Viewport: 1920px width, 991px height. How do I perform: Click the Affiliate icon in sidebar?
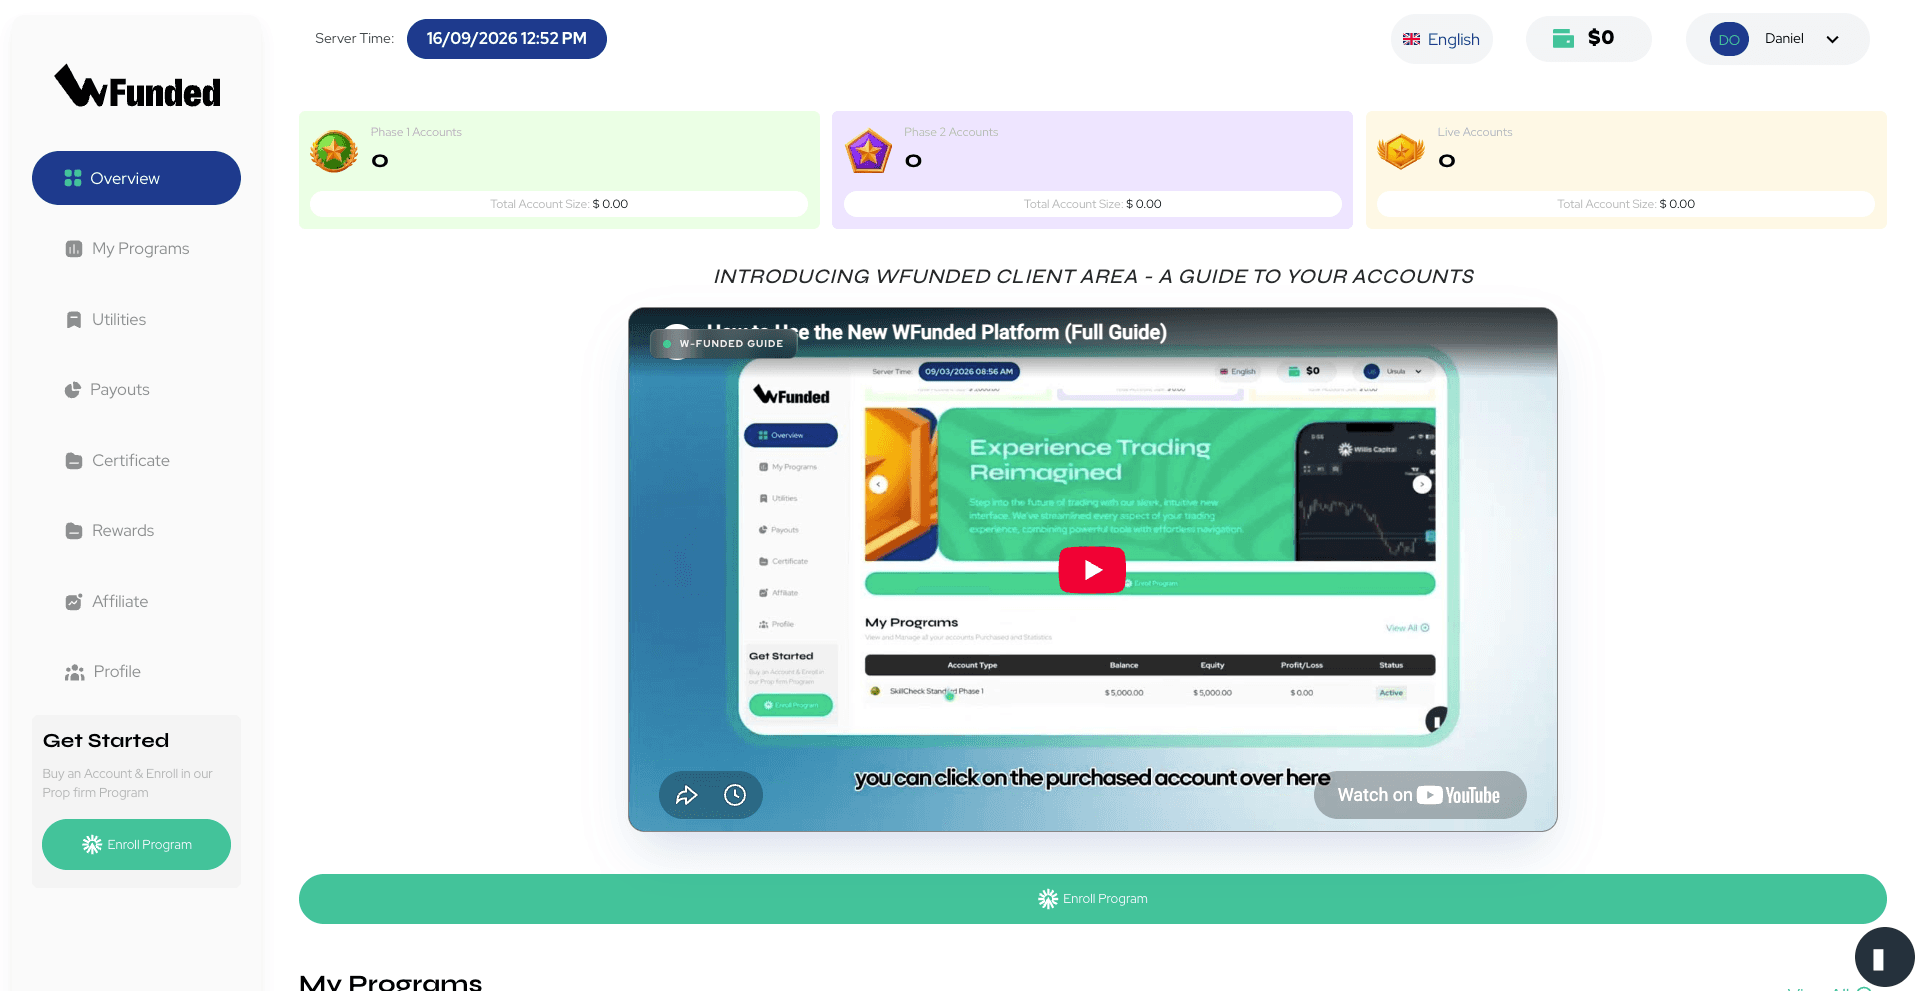click(x=74, y=602)
